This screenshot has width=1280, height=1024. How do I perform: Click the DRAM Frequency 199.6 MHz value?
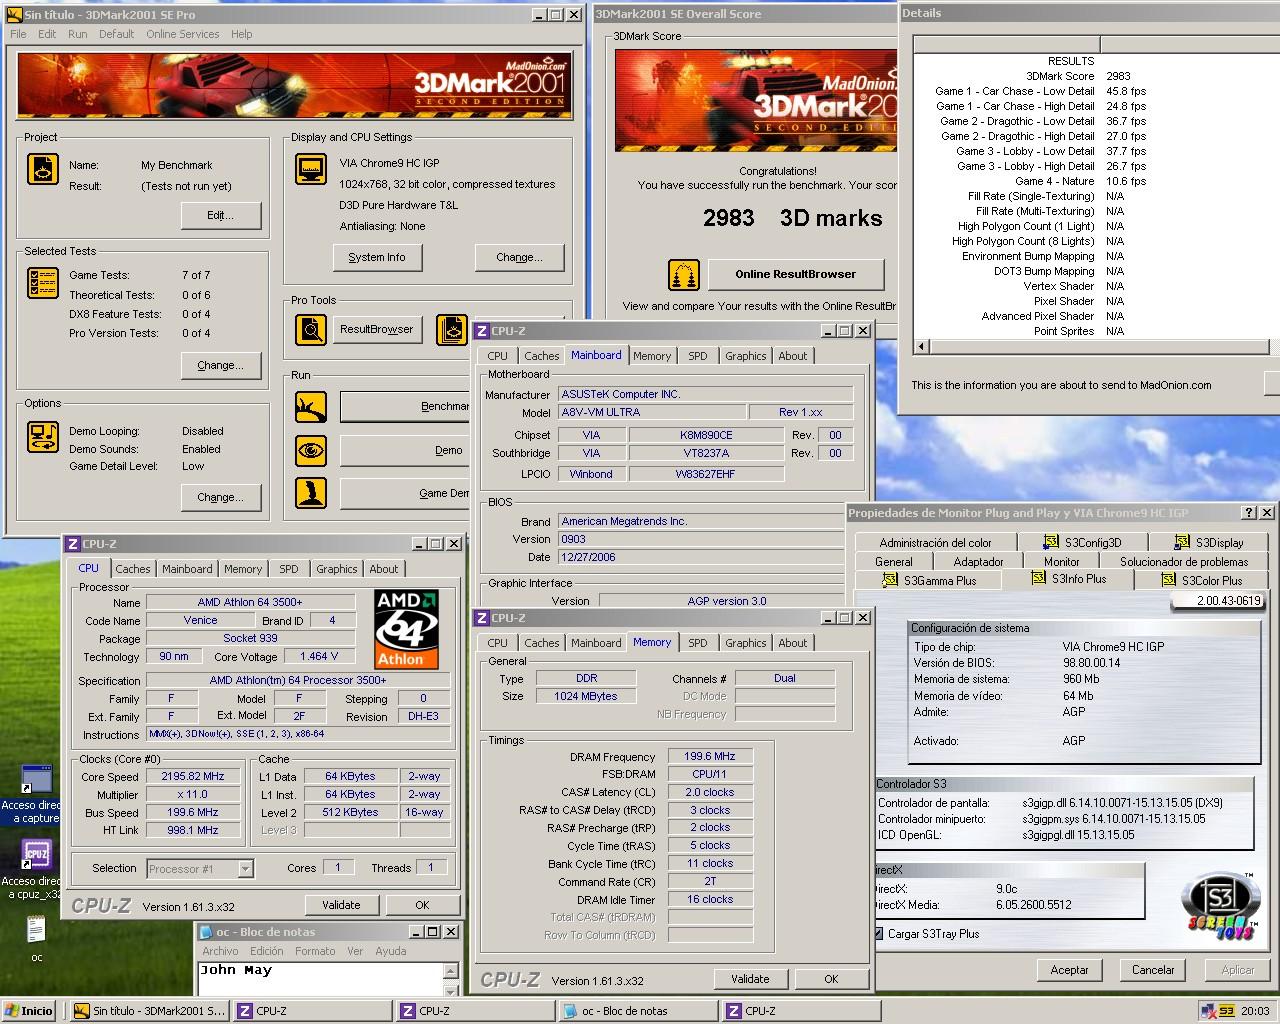pos(709,757)
